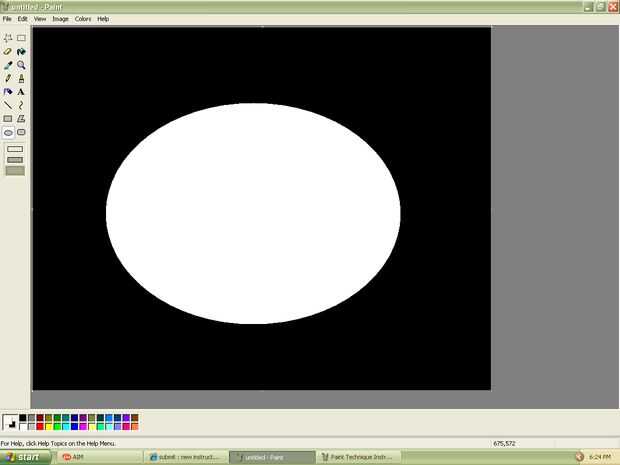Screen dimensions: 620x465
Task: Open the File menu
Action: (7, 19)
